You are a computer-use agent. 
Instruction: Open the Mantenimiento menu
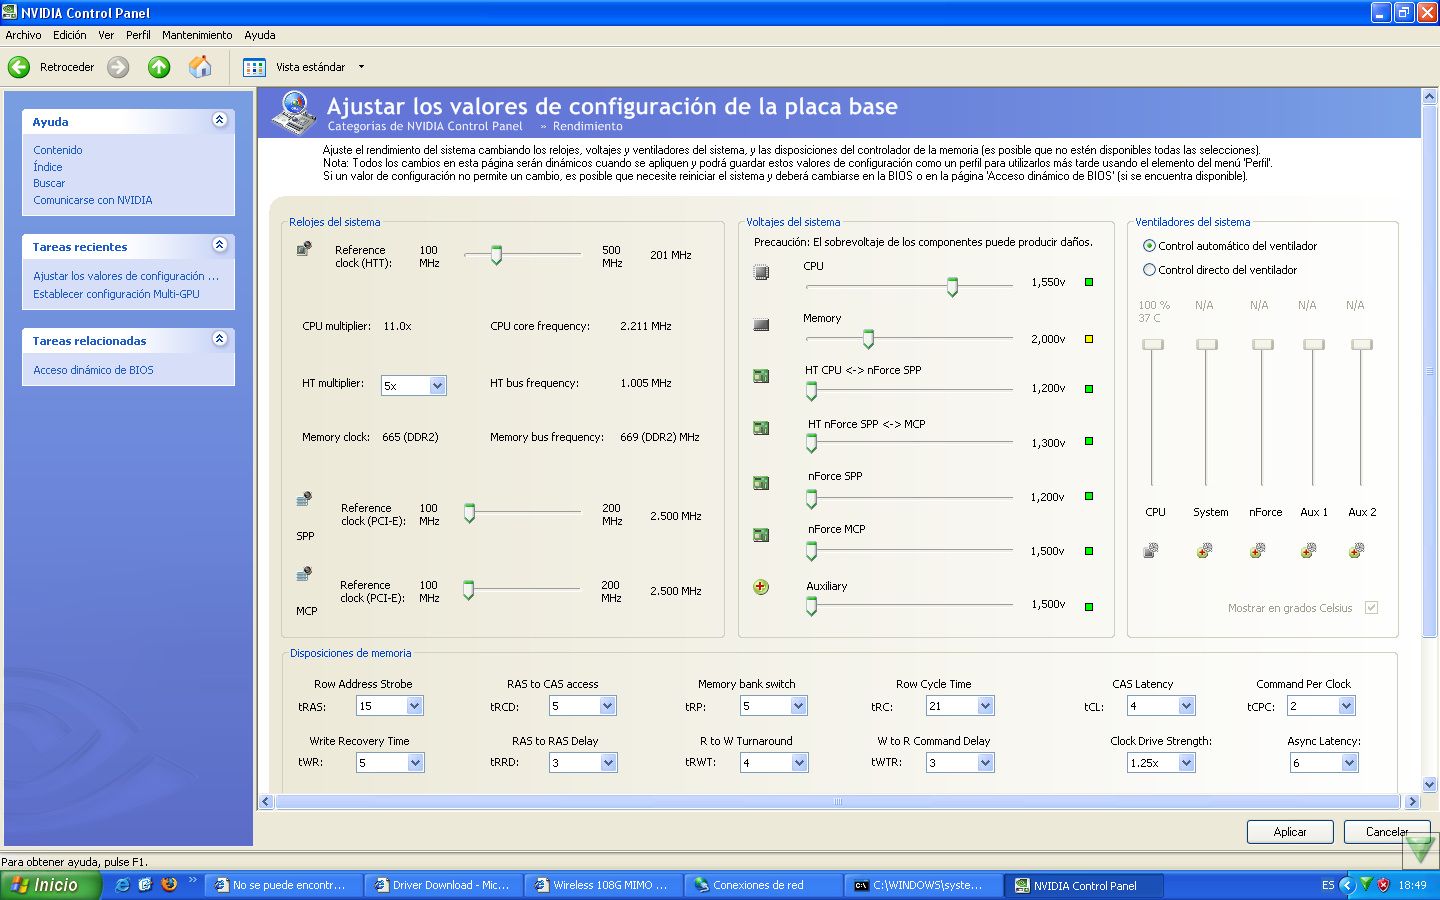click(197, 35)
